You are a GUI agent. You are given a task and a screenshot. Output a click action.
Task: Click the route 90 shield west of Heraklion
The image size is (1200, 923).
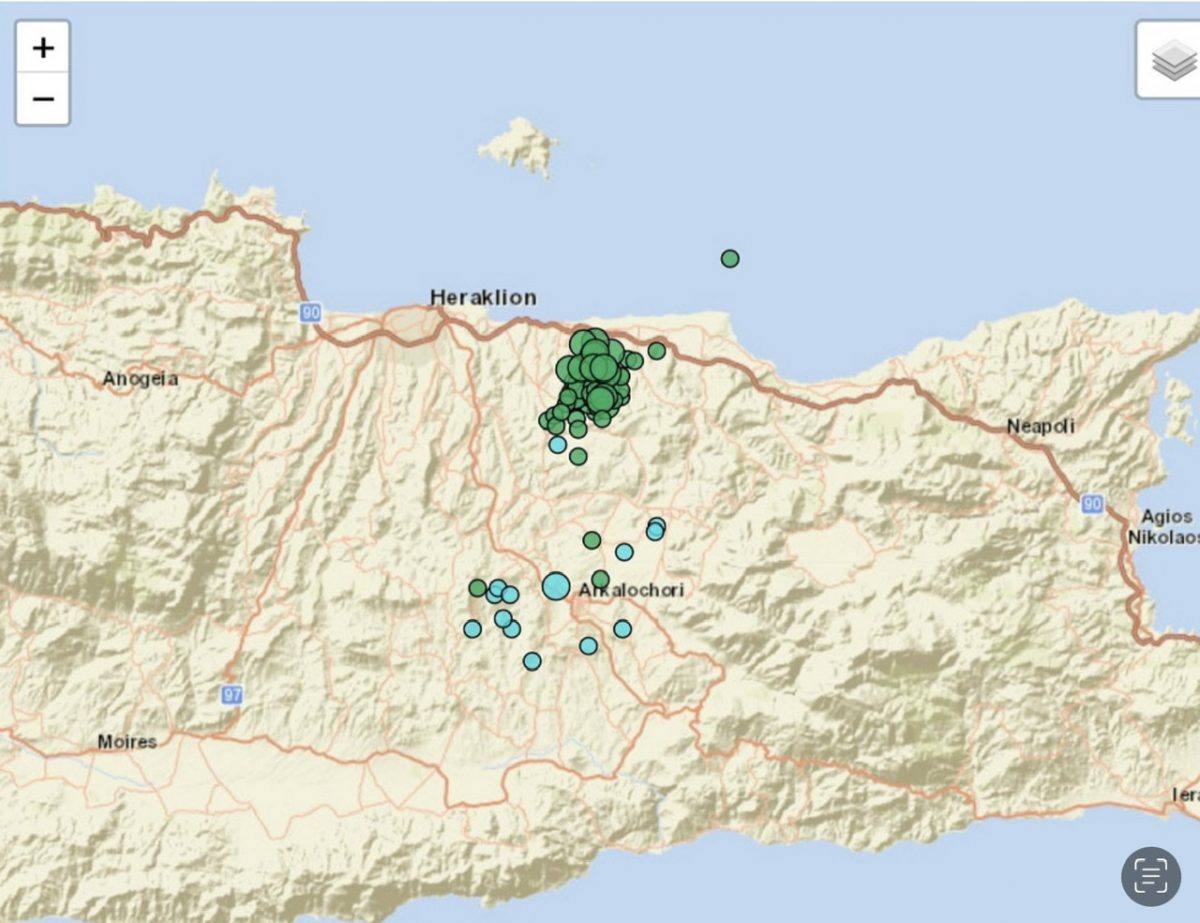tap(310, 313)
